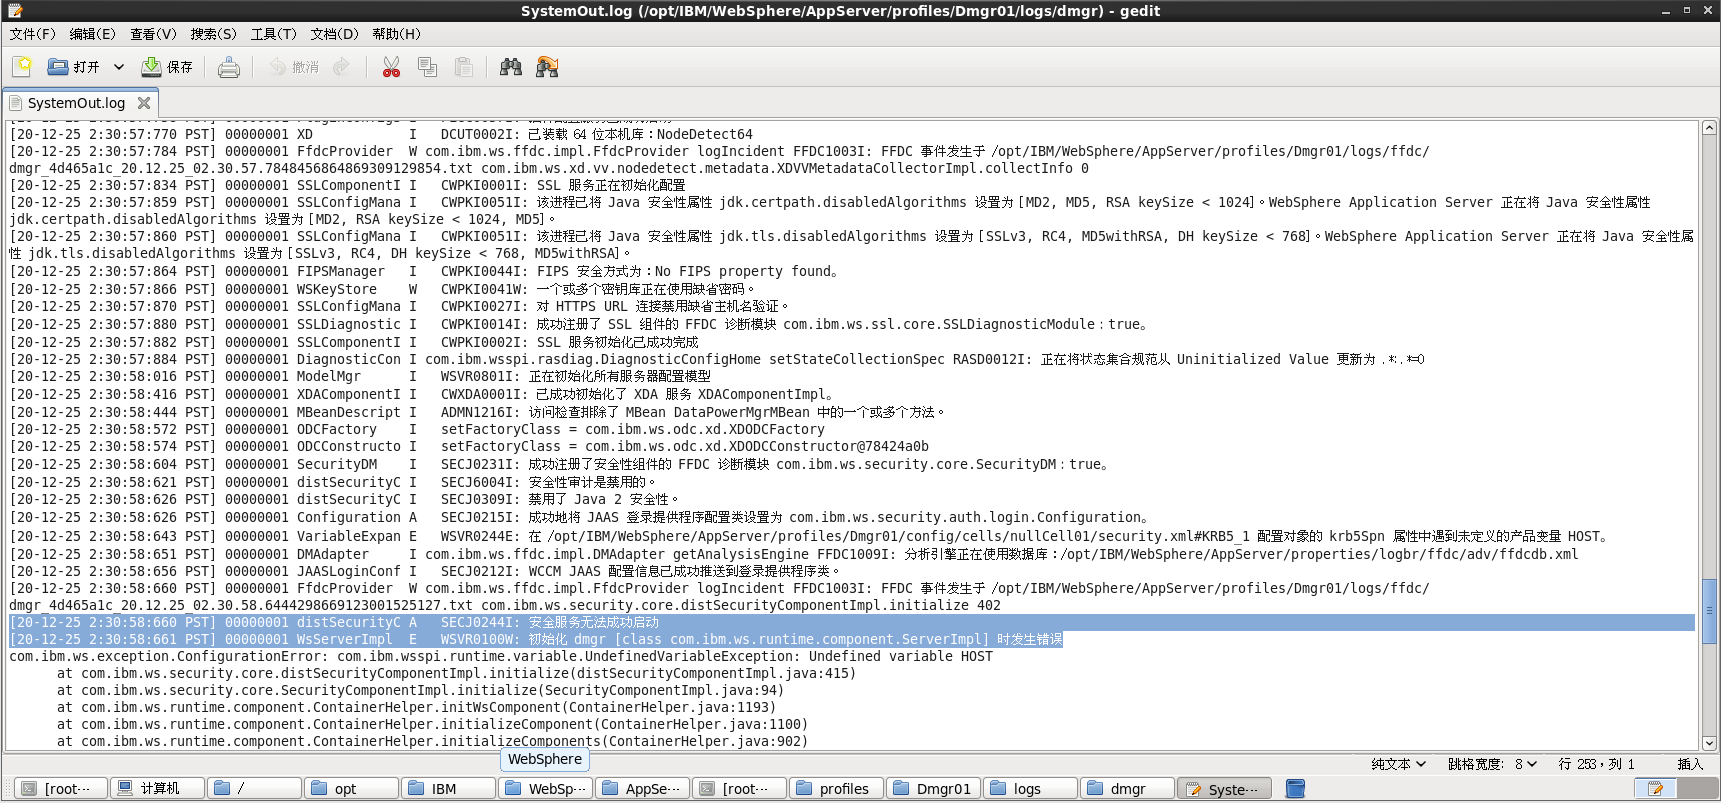Click the ContainerHelper.java:1193 stack trace line

(416, 707)
